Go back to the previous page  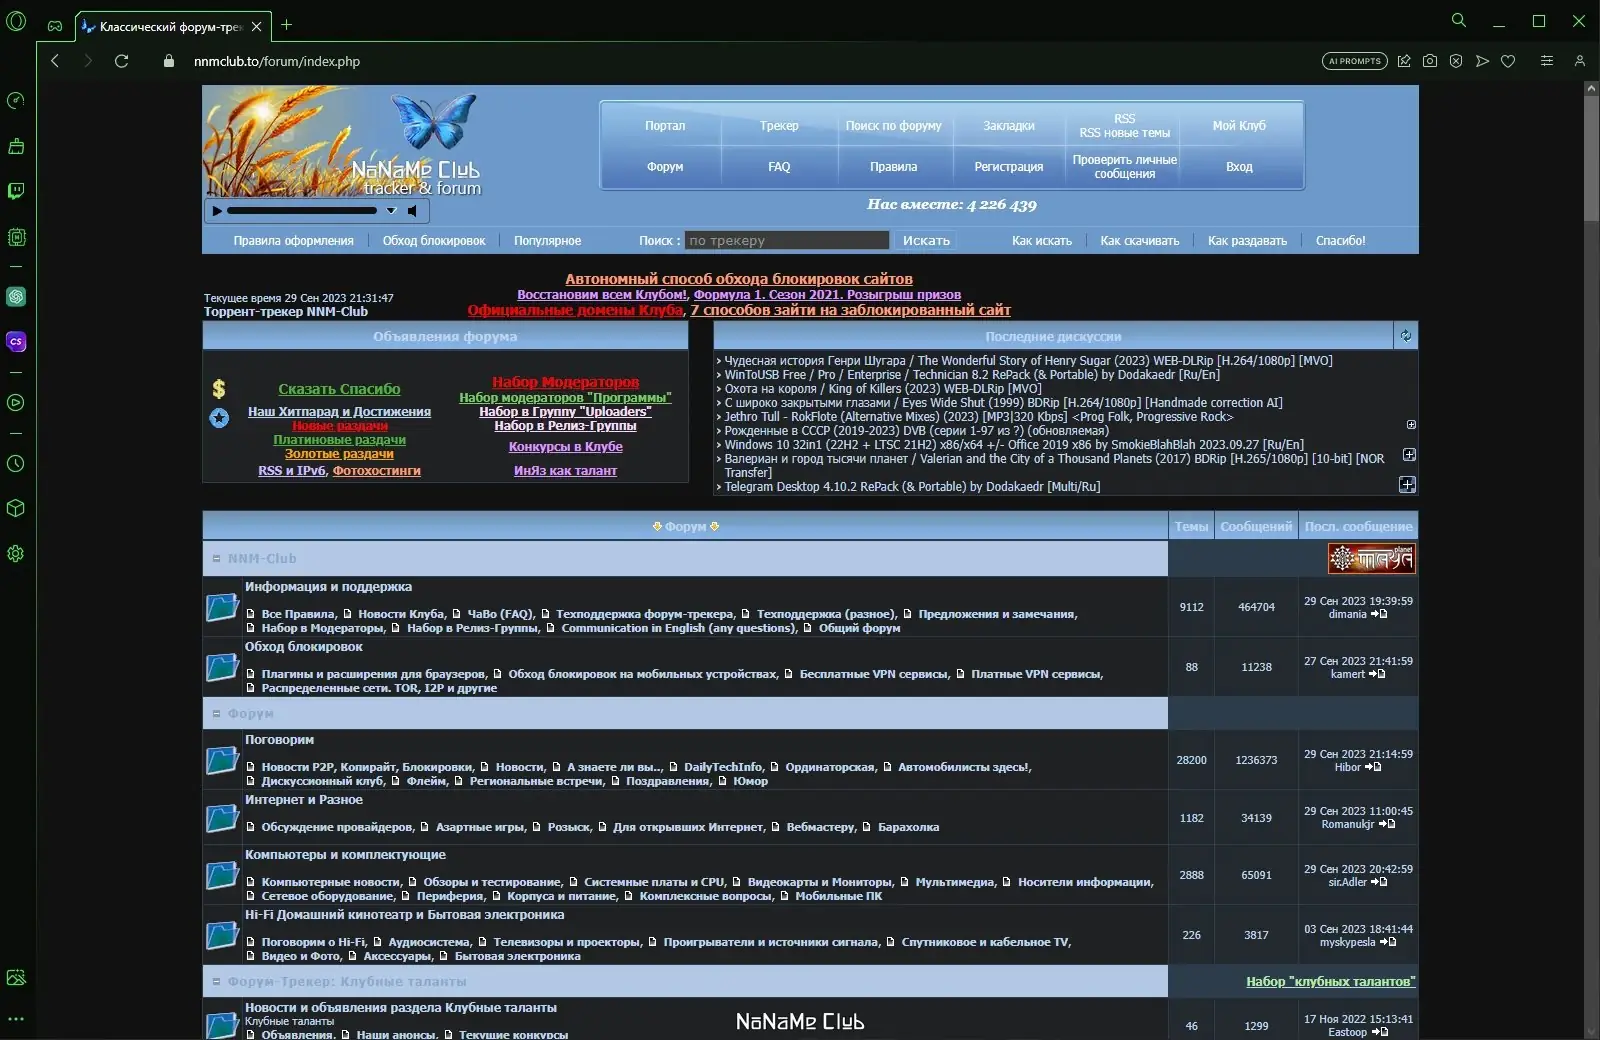click(x=55, y=61)
